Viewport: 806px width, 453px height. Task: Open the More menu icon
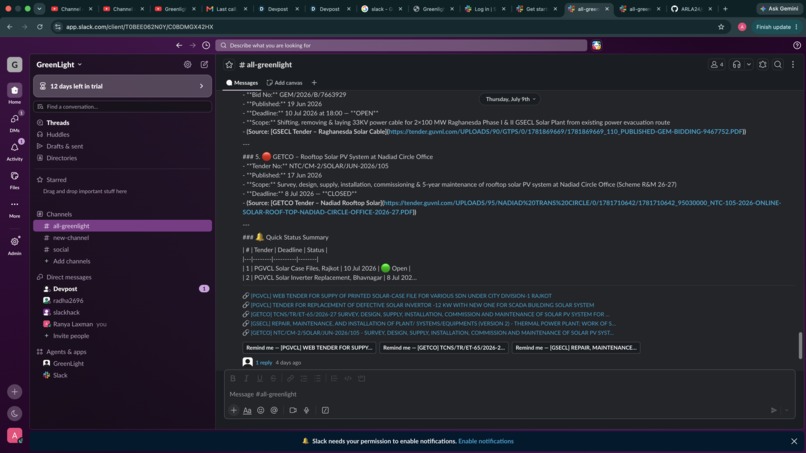(14, 208)
